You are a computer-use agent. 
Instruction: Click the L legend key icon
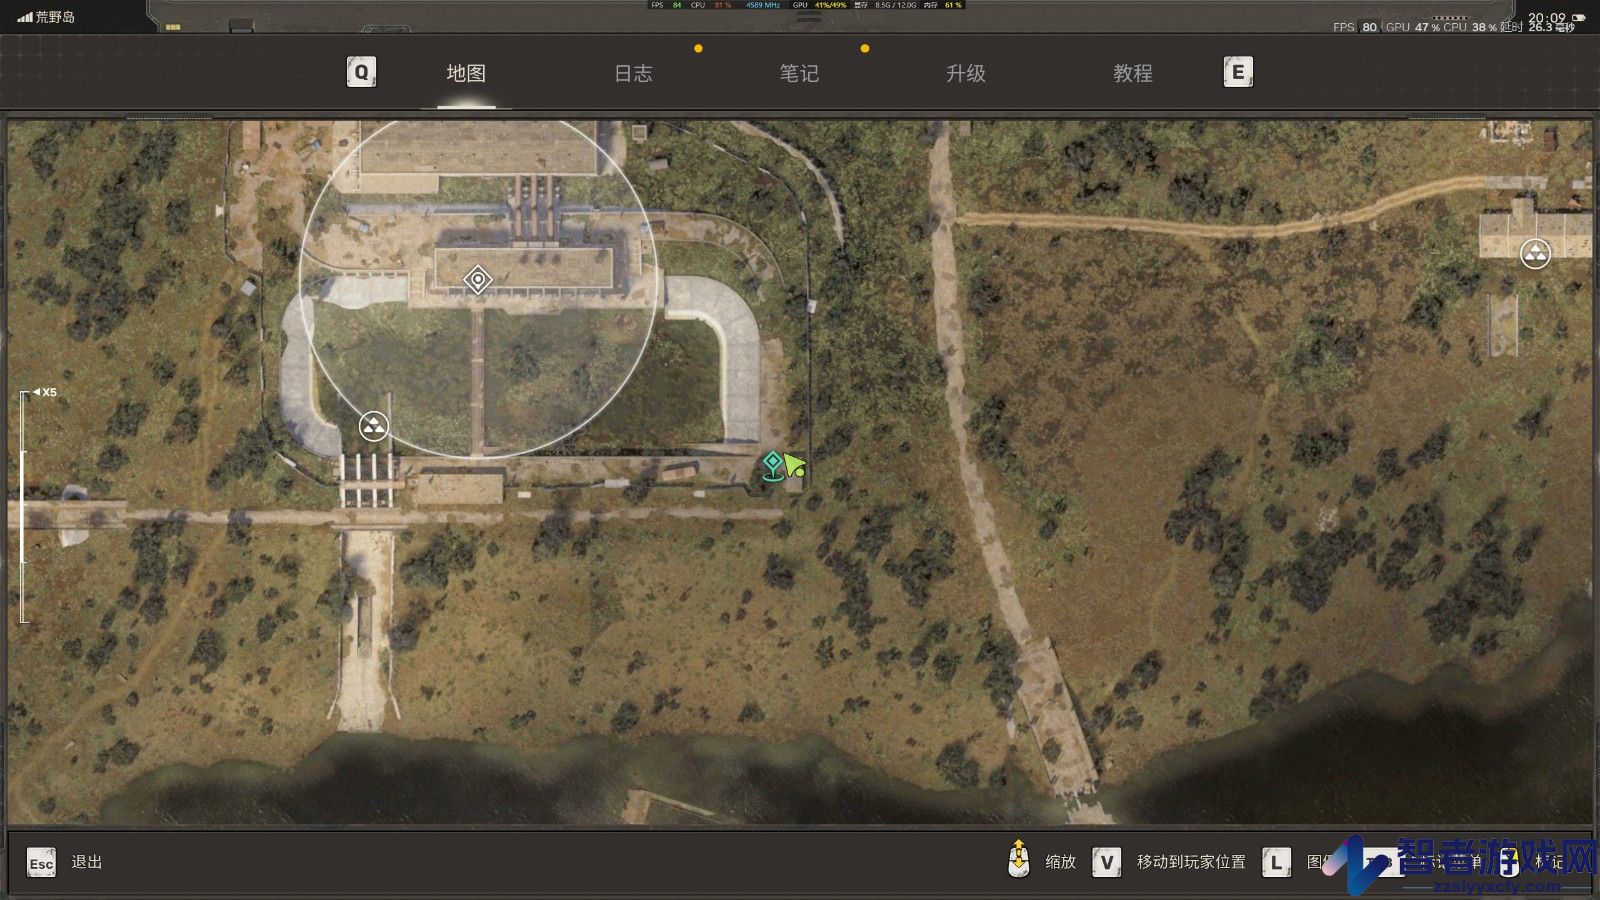point(1276,862)
